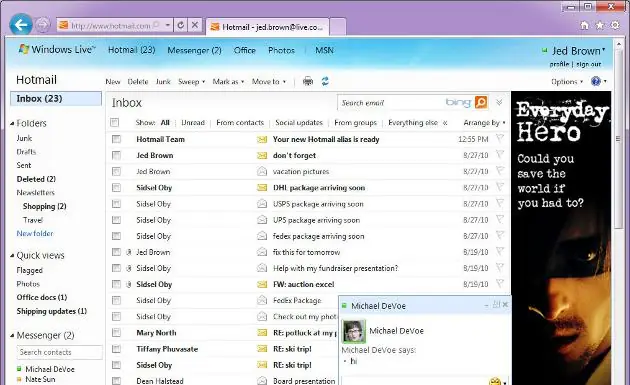Open the Shopping (2) folder
This screenshot has width=630, height=385.
click(45, 206)
